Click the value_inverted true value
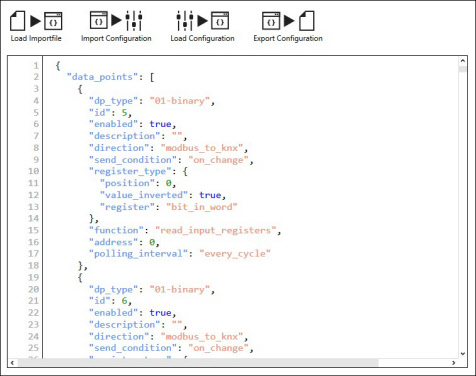Screen dimensions: 476x376 210,195
